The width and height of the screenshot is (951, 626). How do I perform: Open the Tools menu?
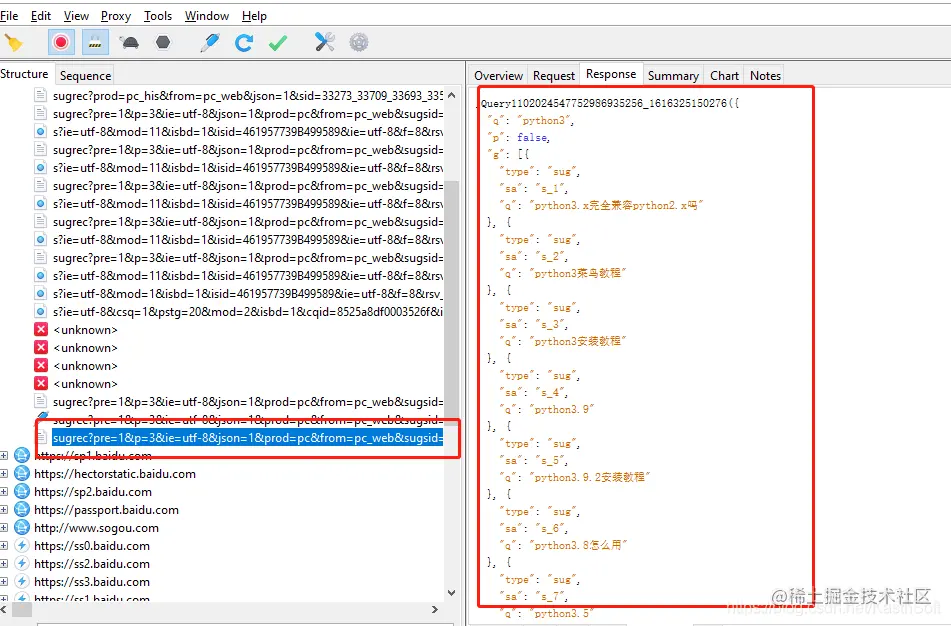158,16
